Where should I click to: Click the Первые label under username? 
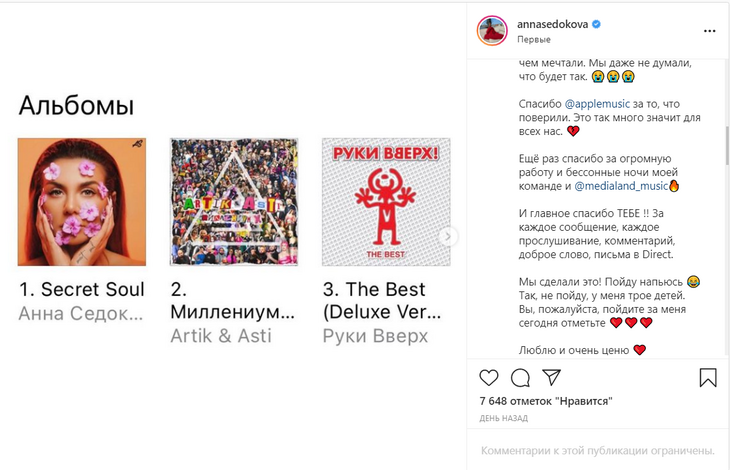[534, 39]
